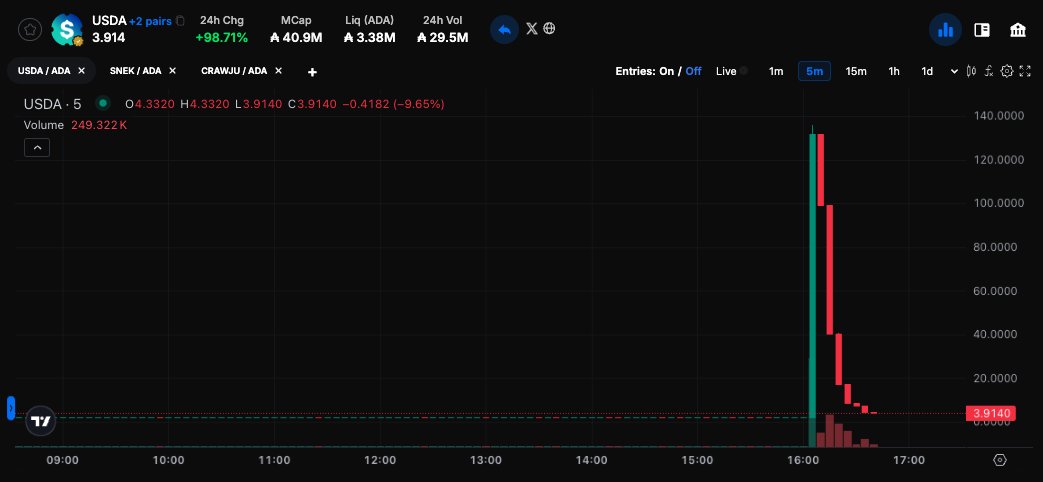Add a new pair tab

[313, 72]
